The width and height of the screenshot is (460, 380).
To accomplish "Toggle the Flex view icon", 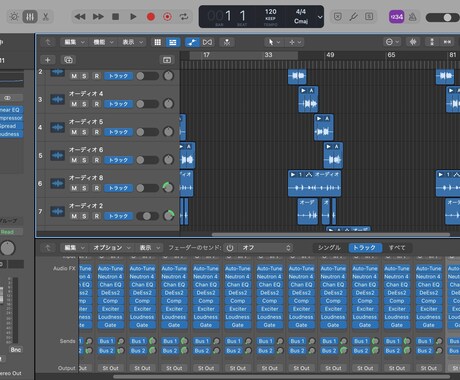I will point(207,42).
